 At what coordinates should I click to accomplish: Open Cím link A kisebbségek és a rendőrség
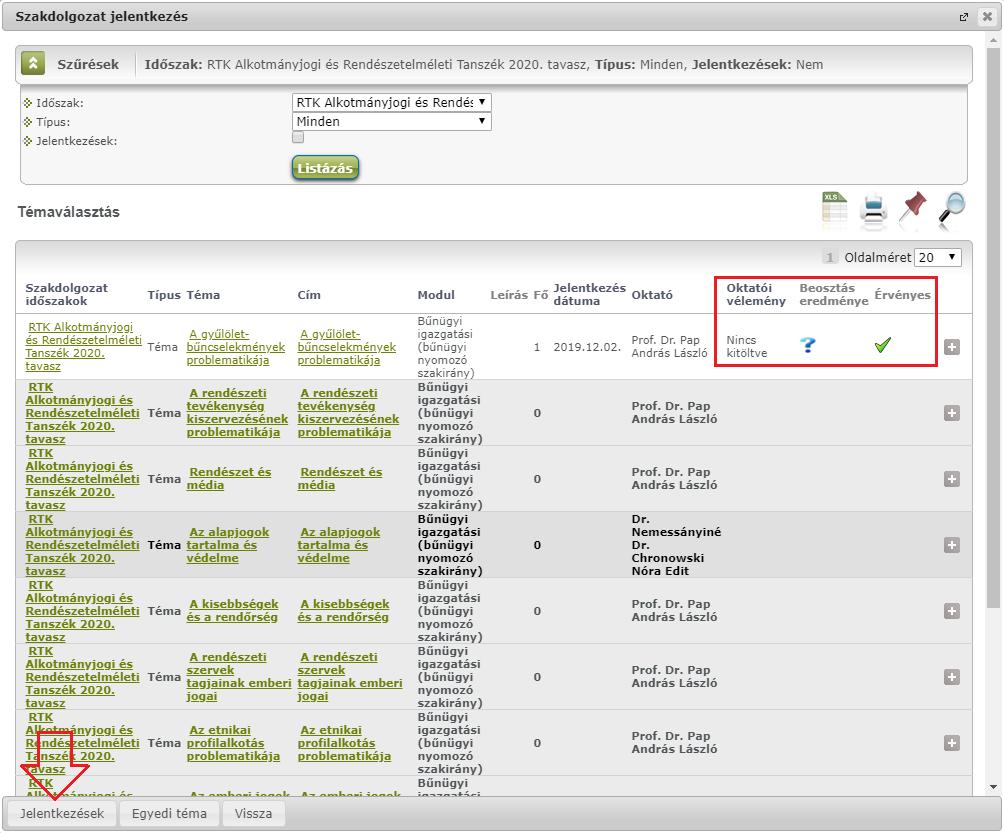344,611
